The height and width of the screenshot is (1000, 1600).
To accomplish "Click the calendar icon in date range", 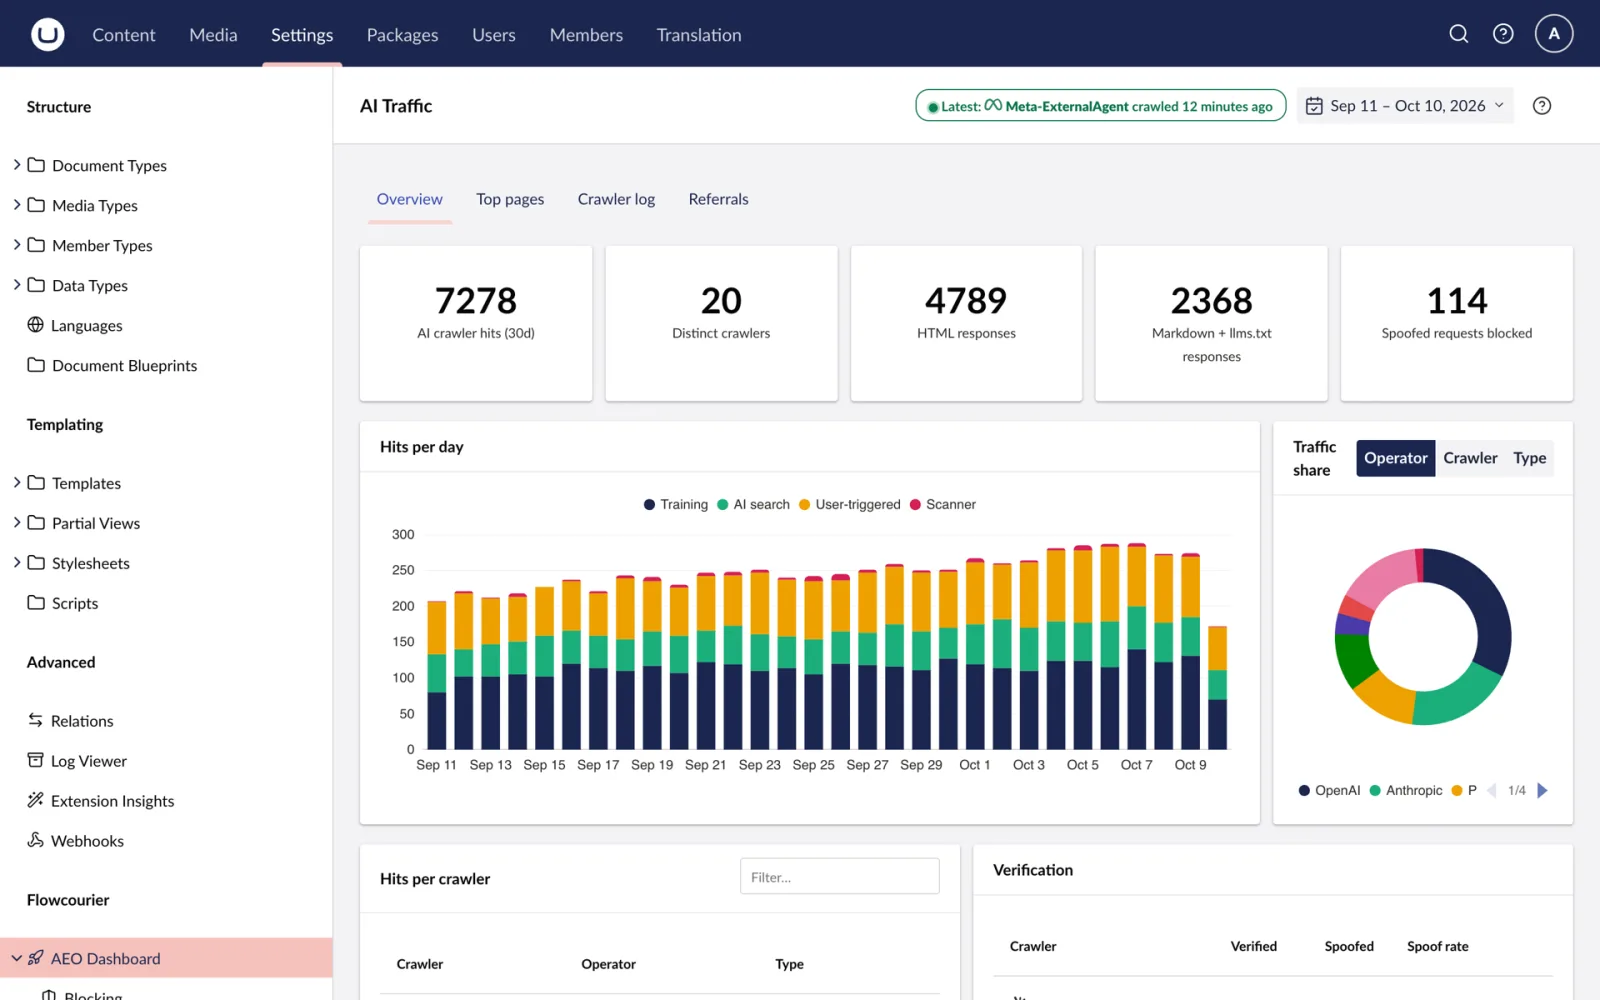I will pos(1314,106).
